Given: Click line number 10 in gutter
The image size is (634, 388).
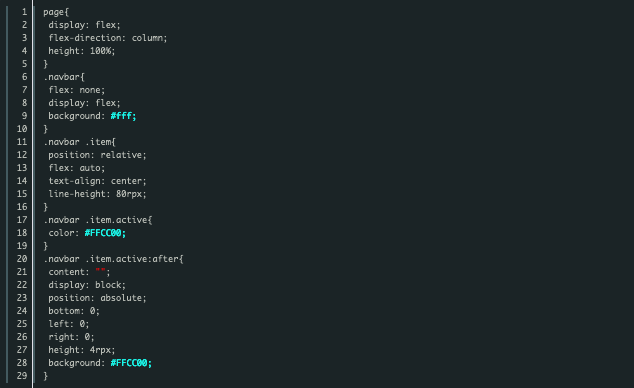Looking at the screenshot, I should (22, 129).
